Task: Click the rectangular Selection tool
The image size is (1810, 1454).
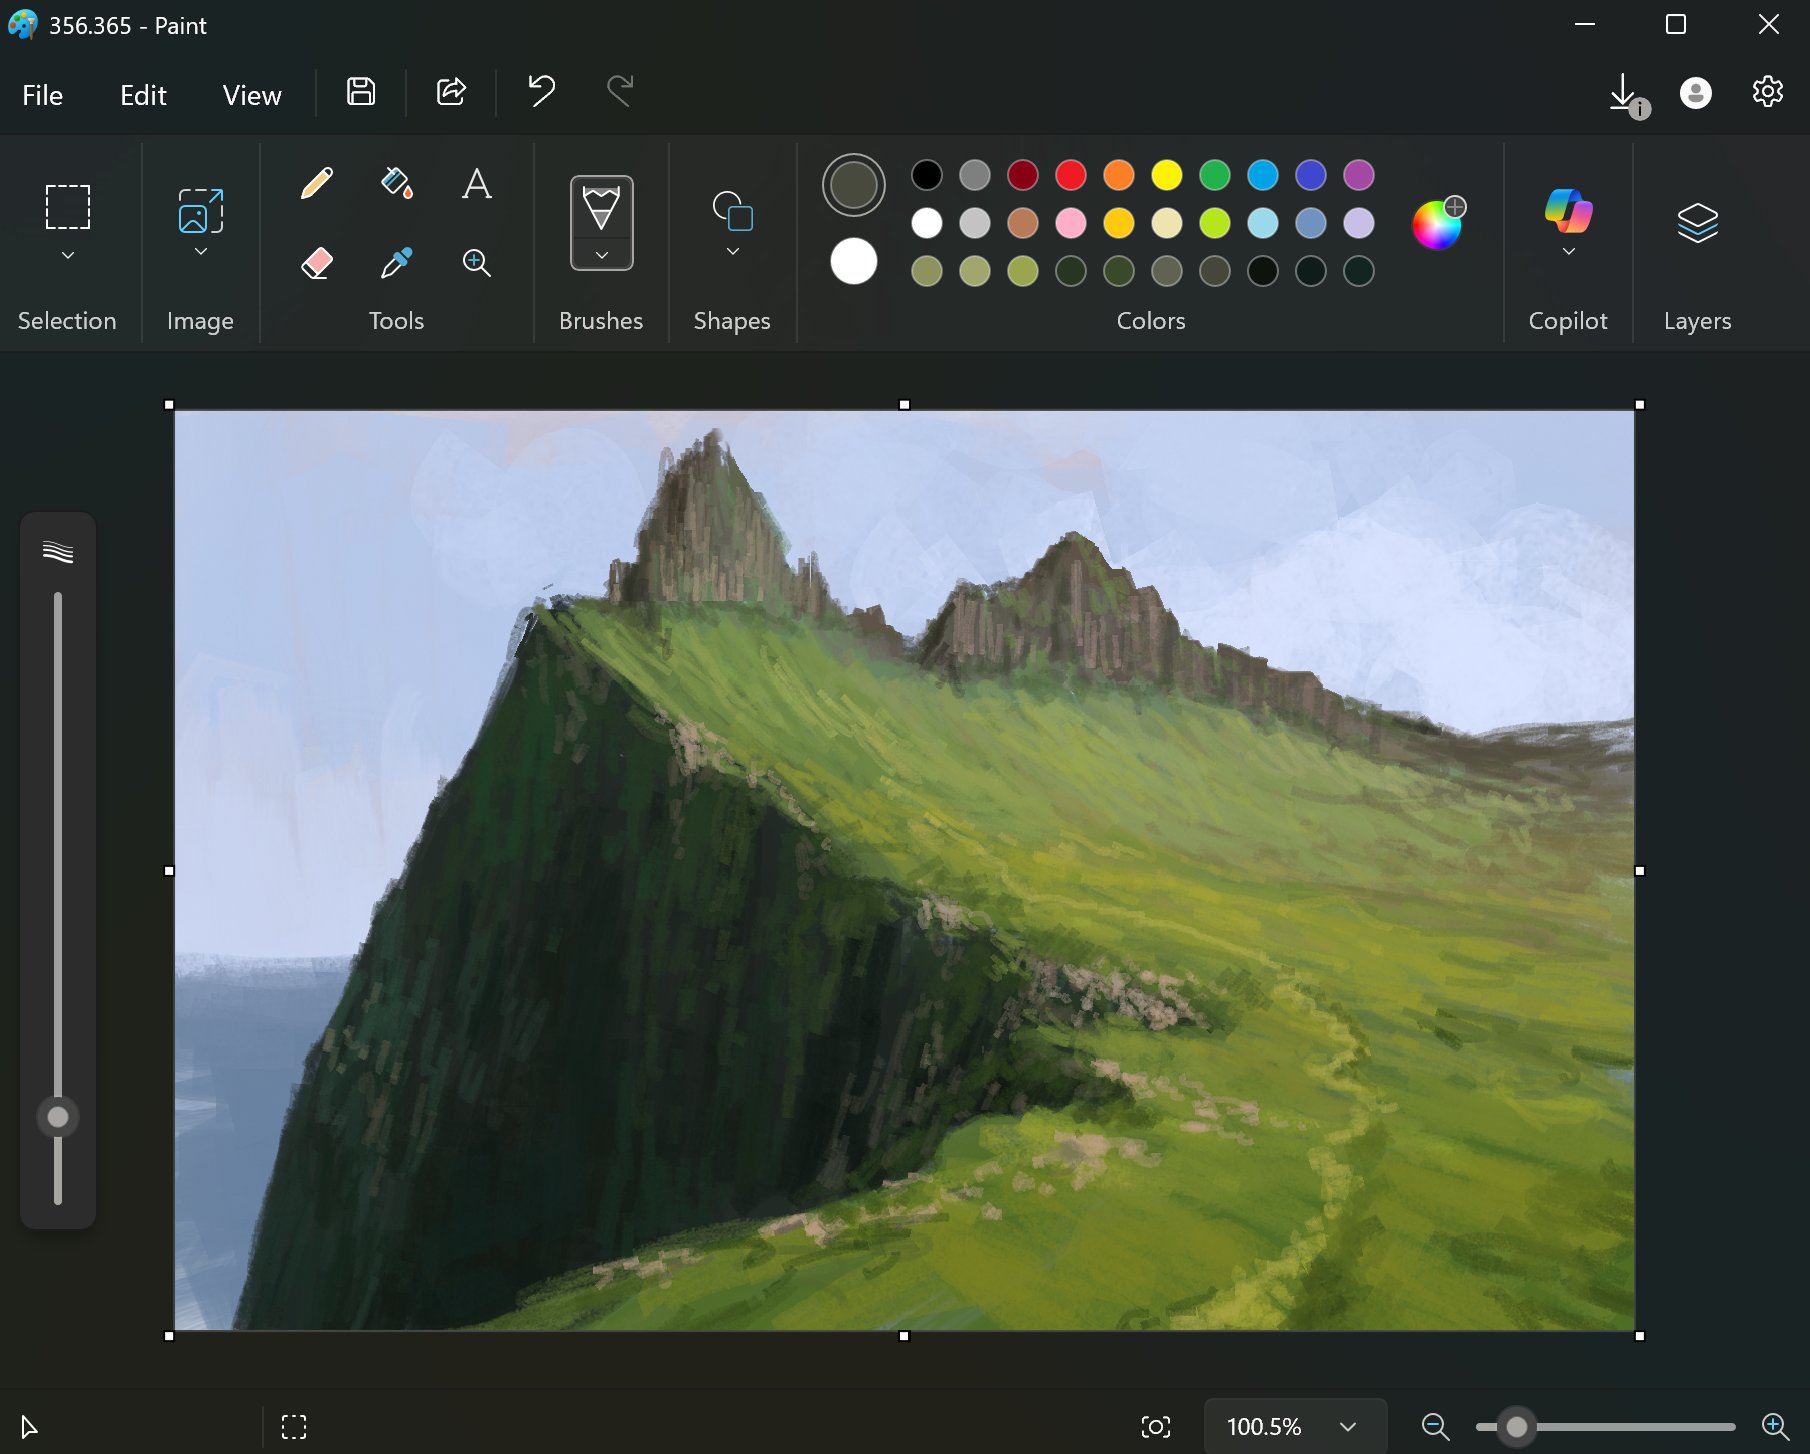Action: coord(68,207)
